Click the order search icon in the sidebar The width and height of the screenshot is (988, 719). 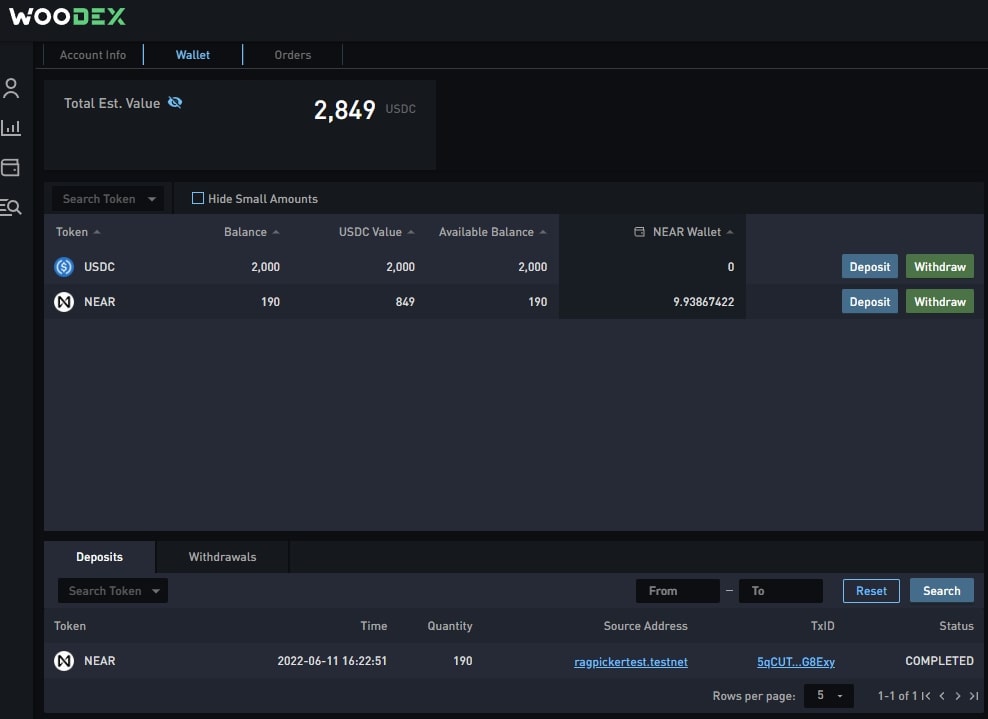(12, 207)
